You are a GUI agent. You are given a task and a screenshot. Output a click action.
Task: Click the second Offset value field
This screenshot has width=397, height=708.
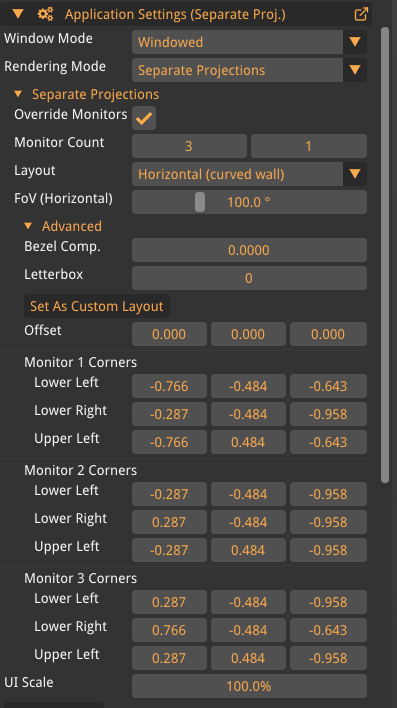click(248, 334)
